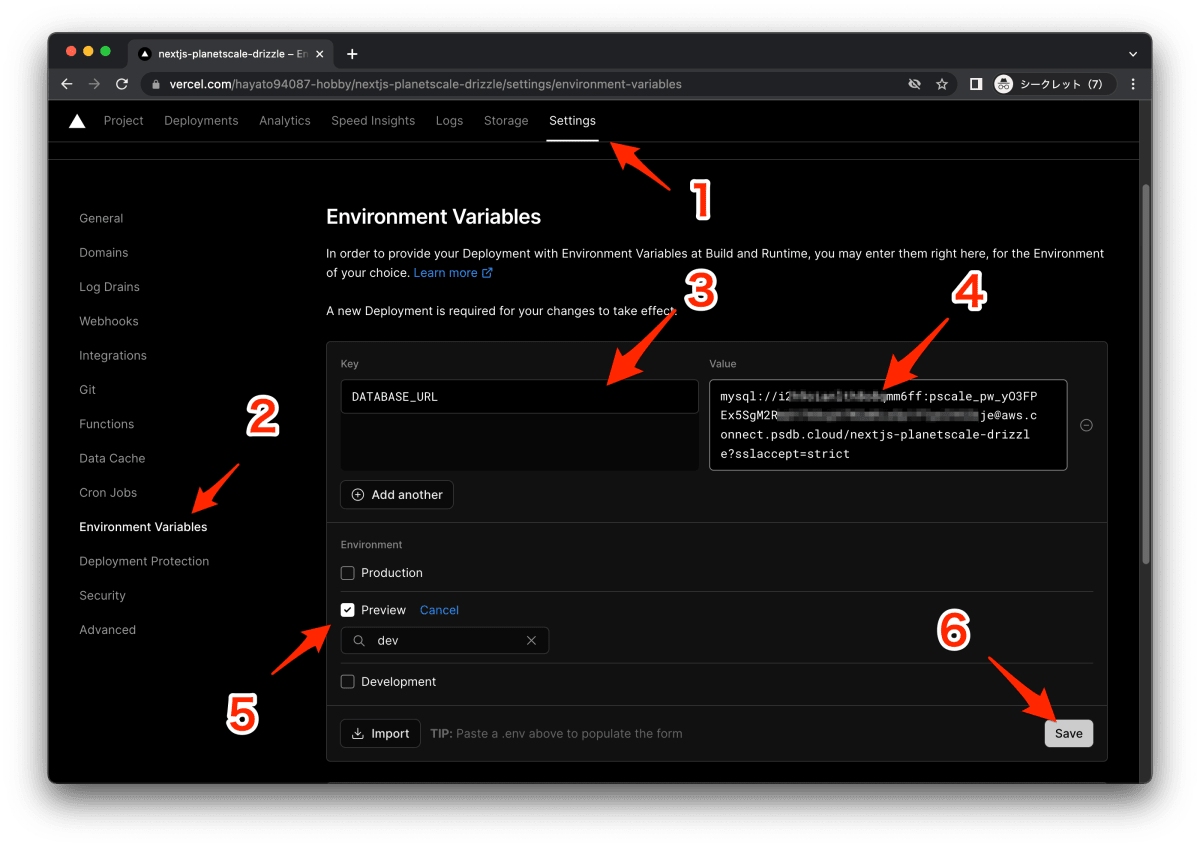The height and width of the screenshot is (847, 1200).
Task: Open Webhooks settings section
Action: coord(109,321)
